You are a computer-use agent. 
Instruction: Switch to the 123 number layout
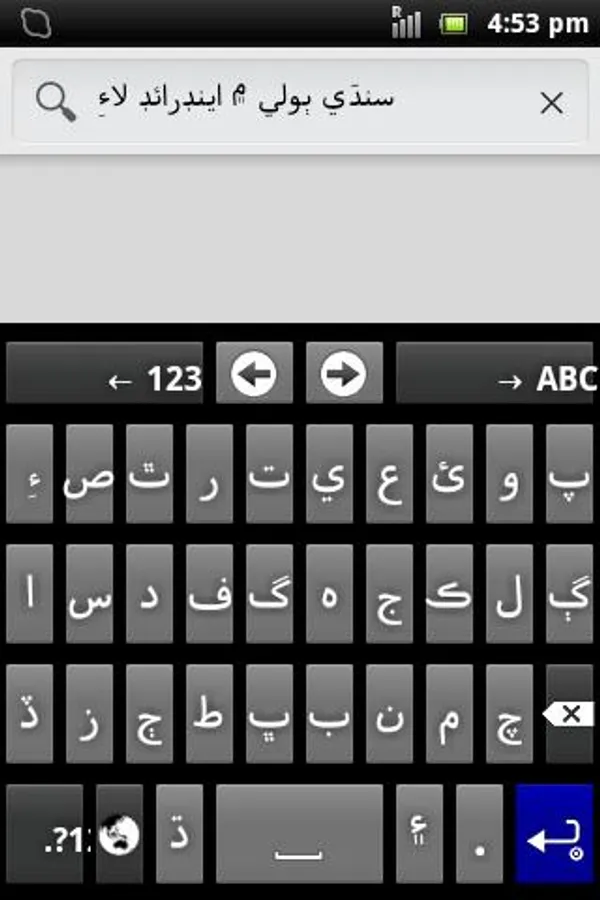[x=104, y=374]
